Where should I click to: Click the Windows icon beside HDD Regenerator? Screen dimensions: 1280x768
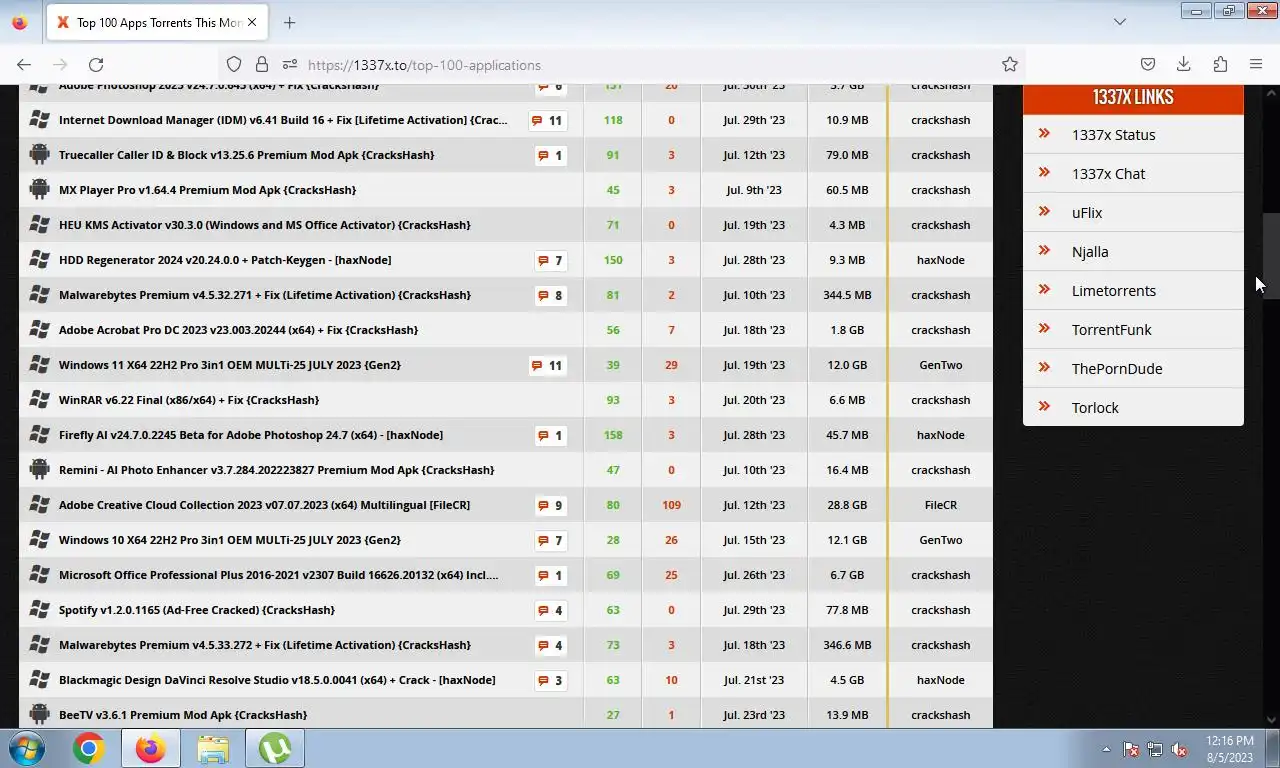pos(39,259)
